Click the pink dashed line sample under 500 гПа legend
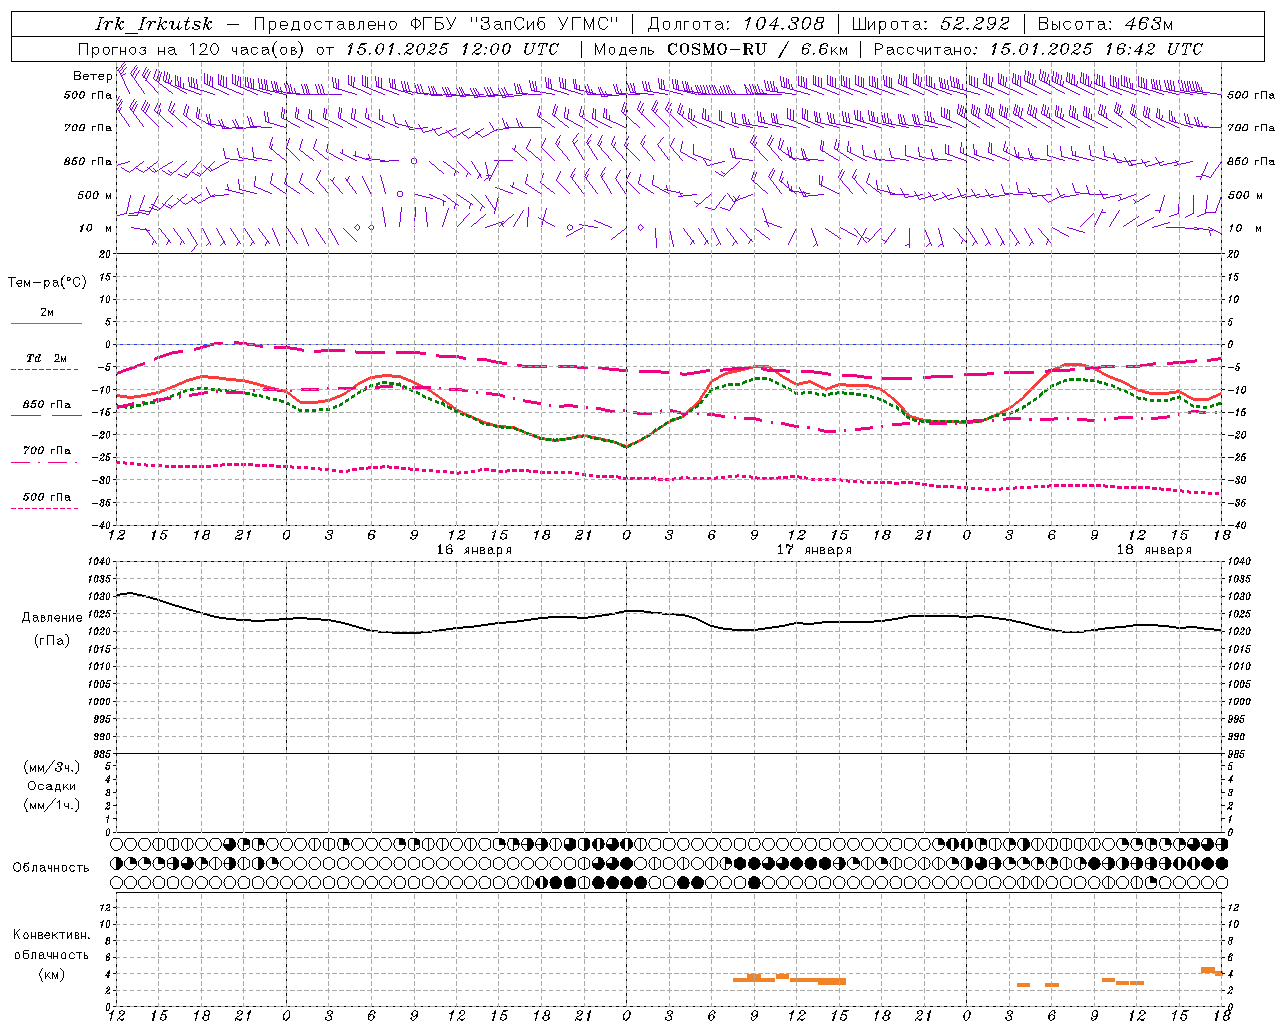Viewport: 1280px width, 1024px height. (x=45, y=508)
